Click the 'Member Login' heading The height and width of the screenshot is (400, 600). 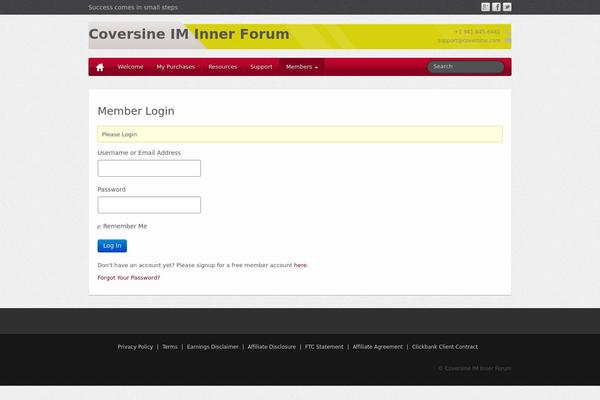pos(136,111)
